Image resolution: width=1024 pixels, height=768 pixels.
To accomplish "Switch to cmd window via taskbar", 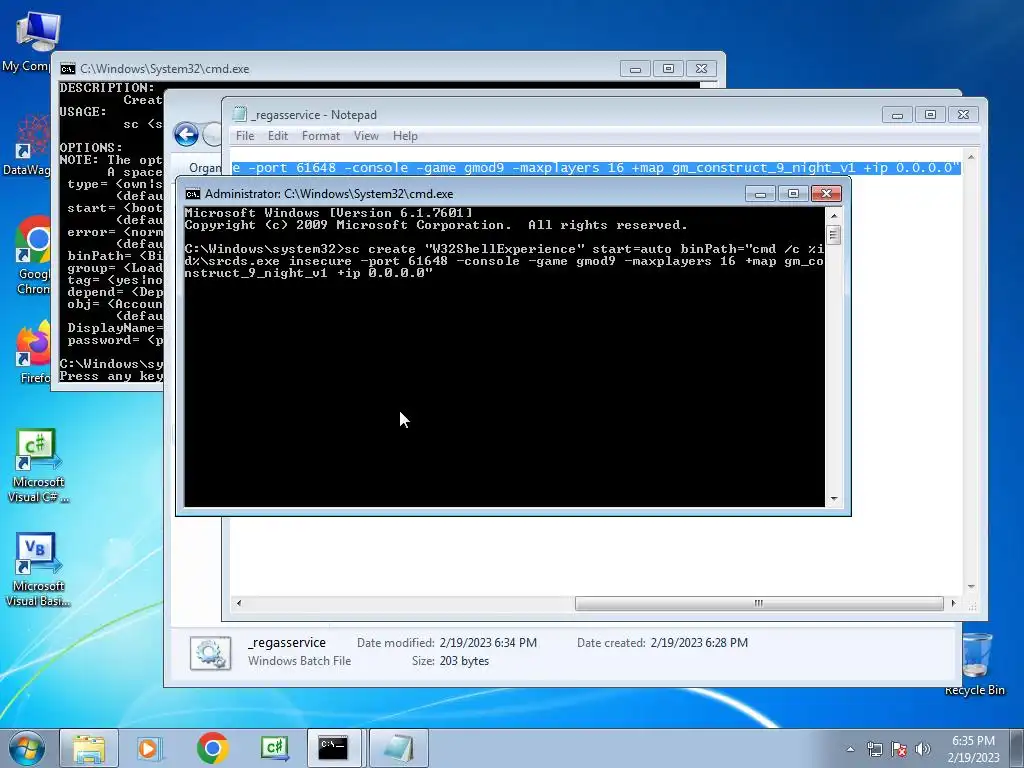I will (x=334, y=748).
